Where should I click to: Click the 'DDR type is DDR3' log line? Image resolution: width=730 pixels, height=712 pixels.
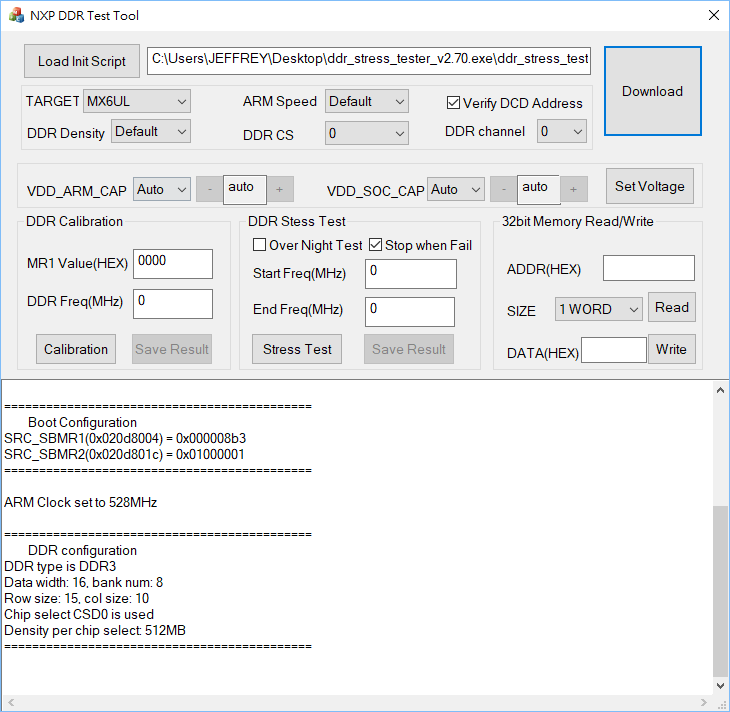[60, 566]
